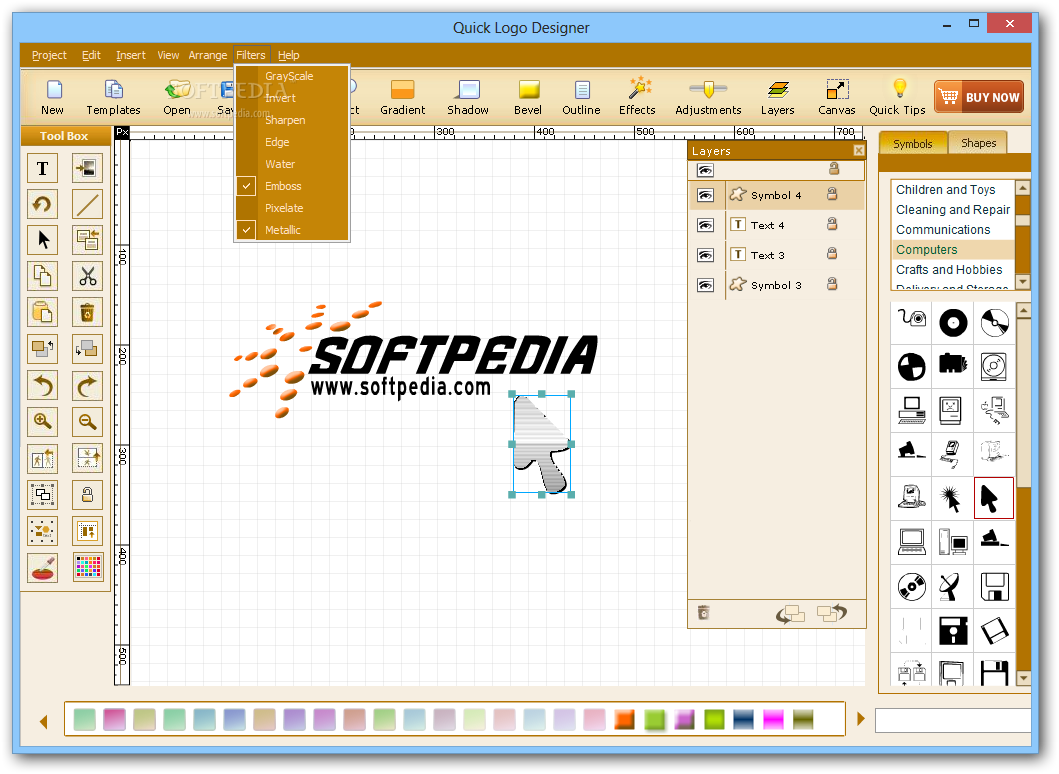1059x774 pixels.
Task: Open the Arrange menu
Action: click(x=207, y=55)
